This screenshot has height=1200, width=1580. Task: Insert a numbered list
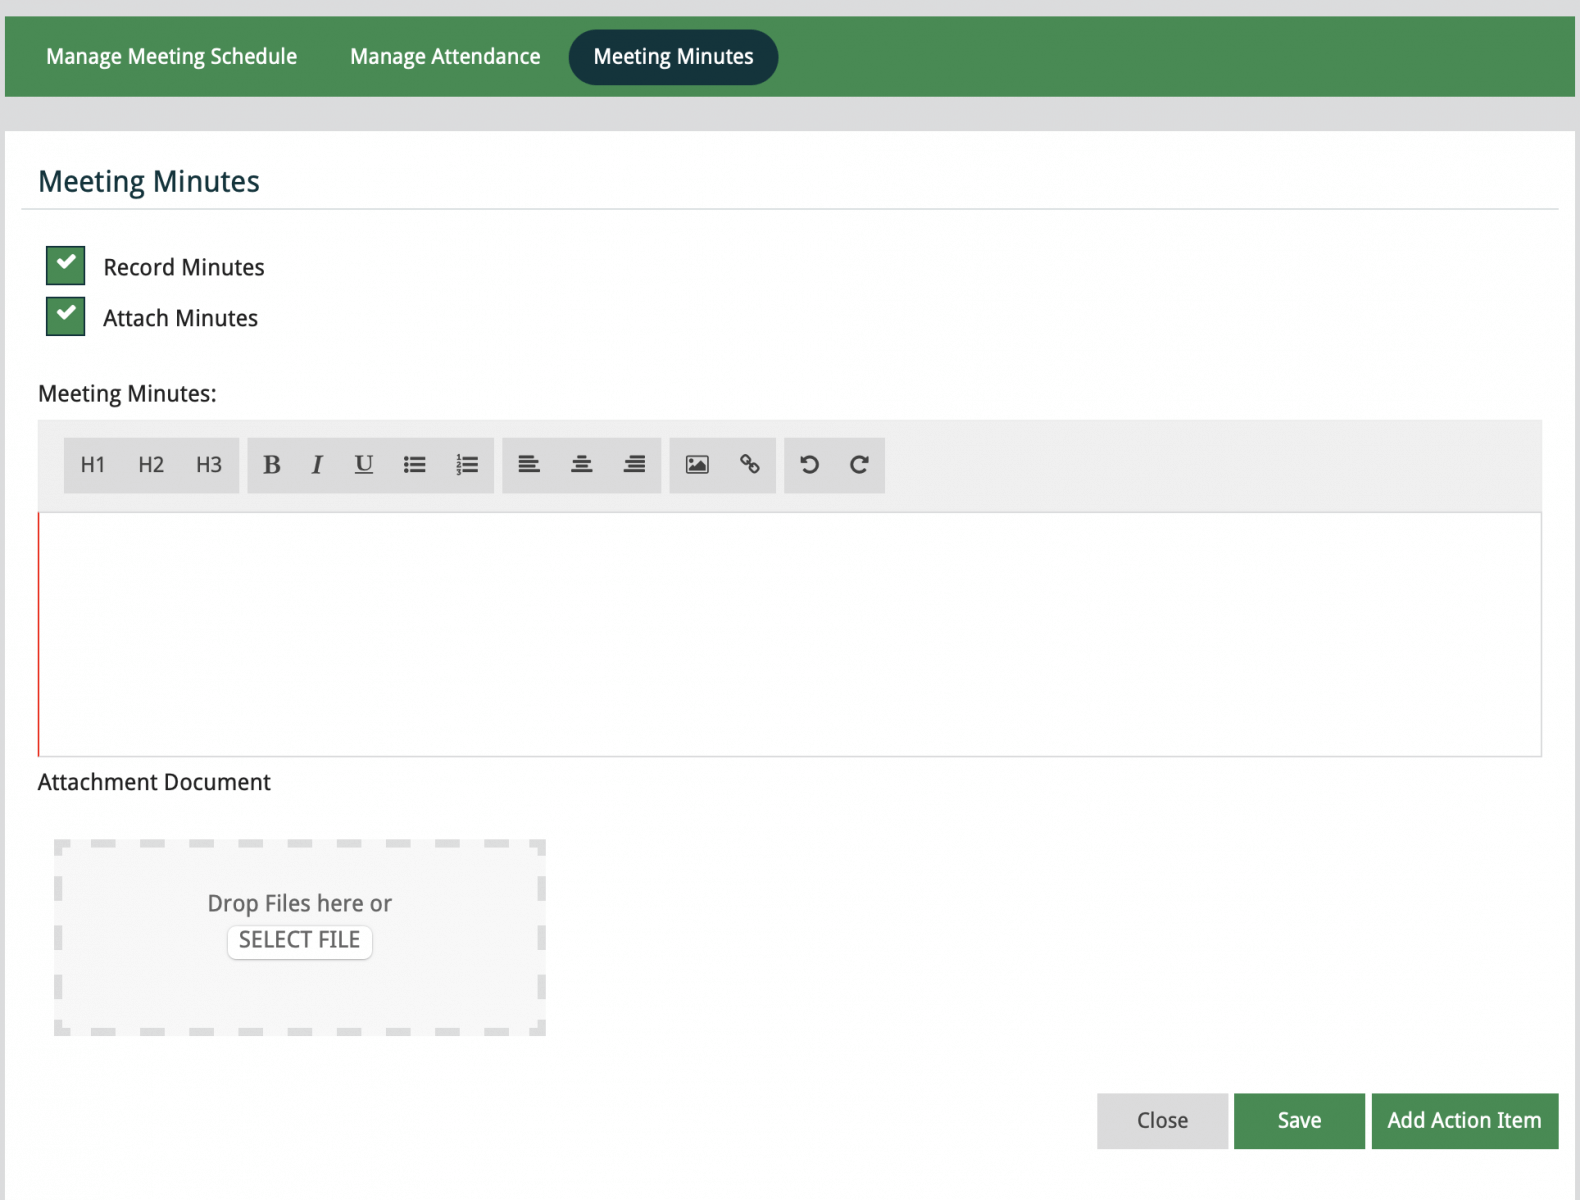pos(467,465)
